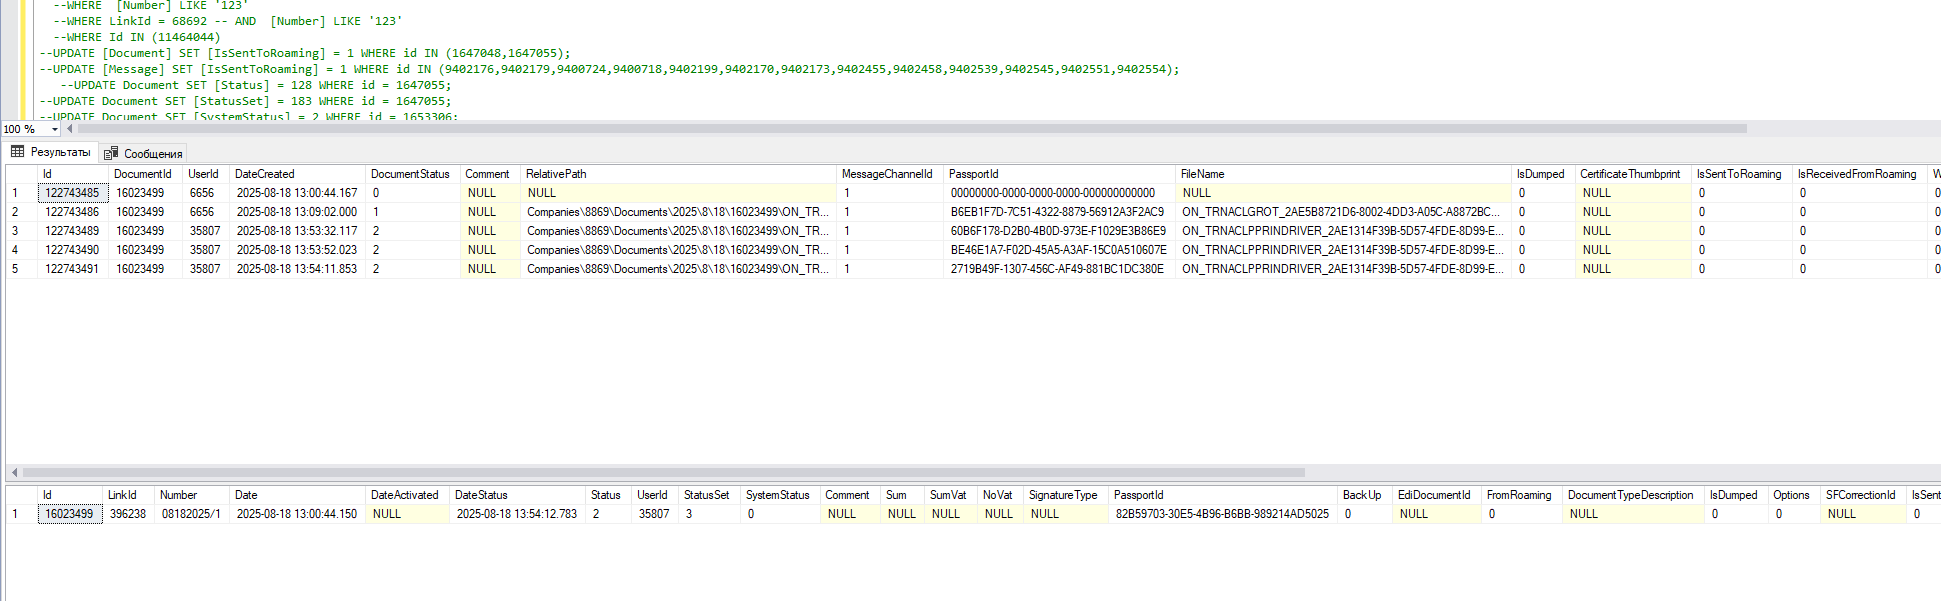1941x601 pixels.
Task: Select the EdiDocumentId column header
Action: [x=1437, y=495]
